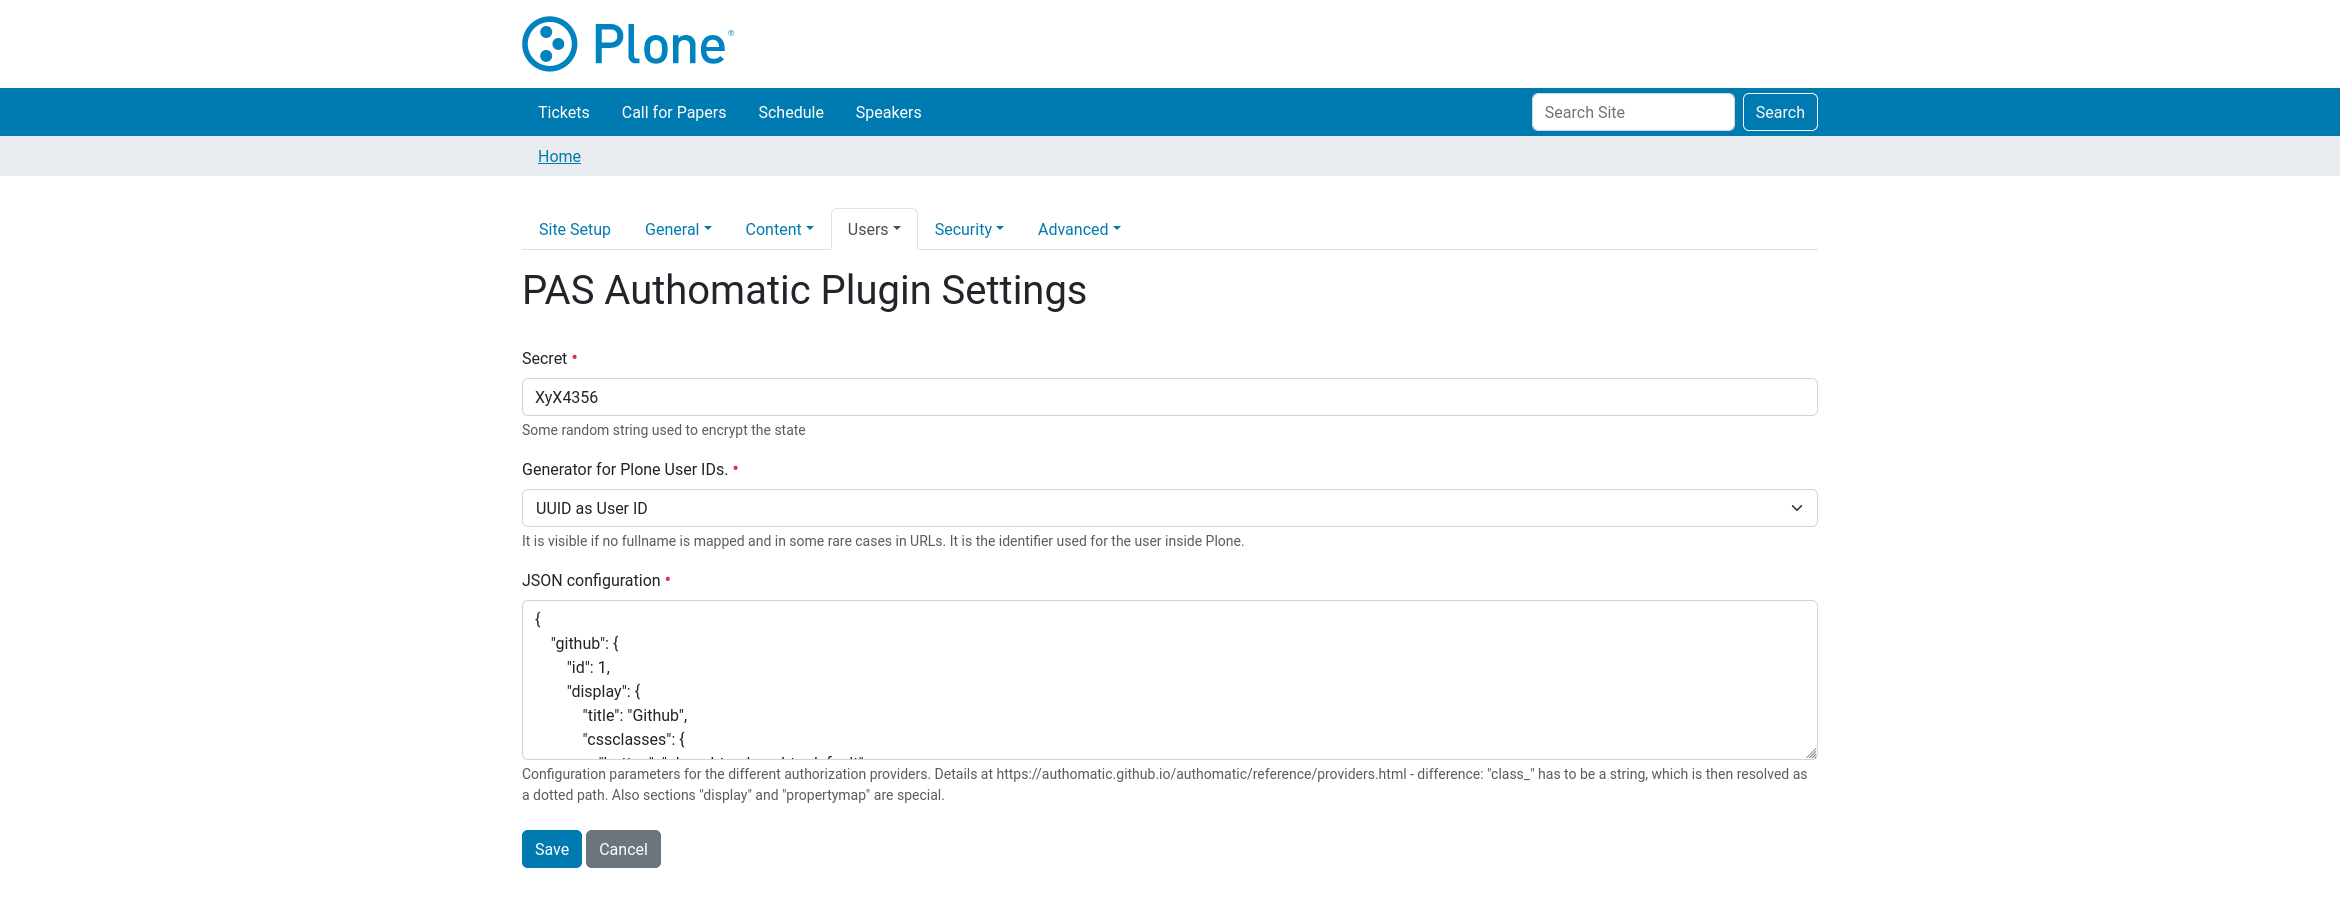Open Call for Papers page
This screenshot has height=924, width=2340.
point(674,112)
